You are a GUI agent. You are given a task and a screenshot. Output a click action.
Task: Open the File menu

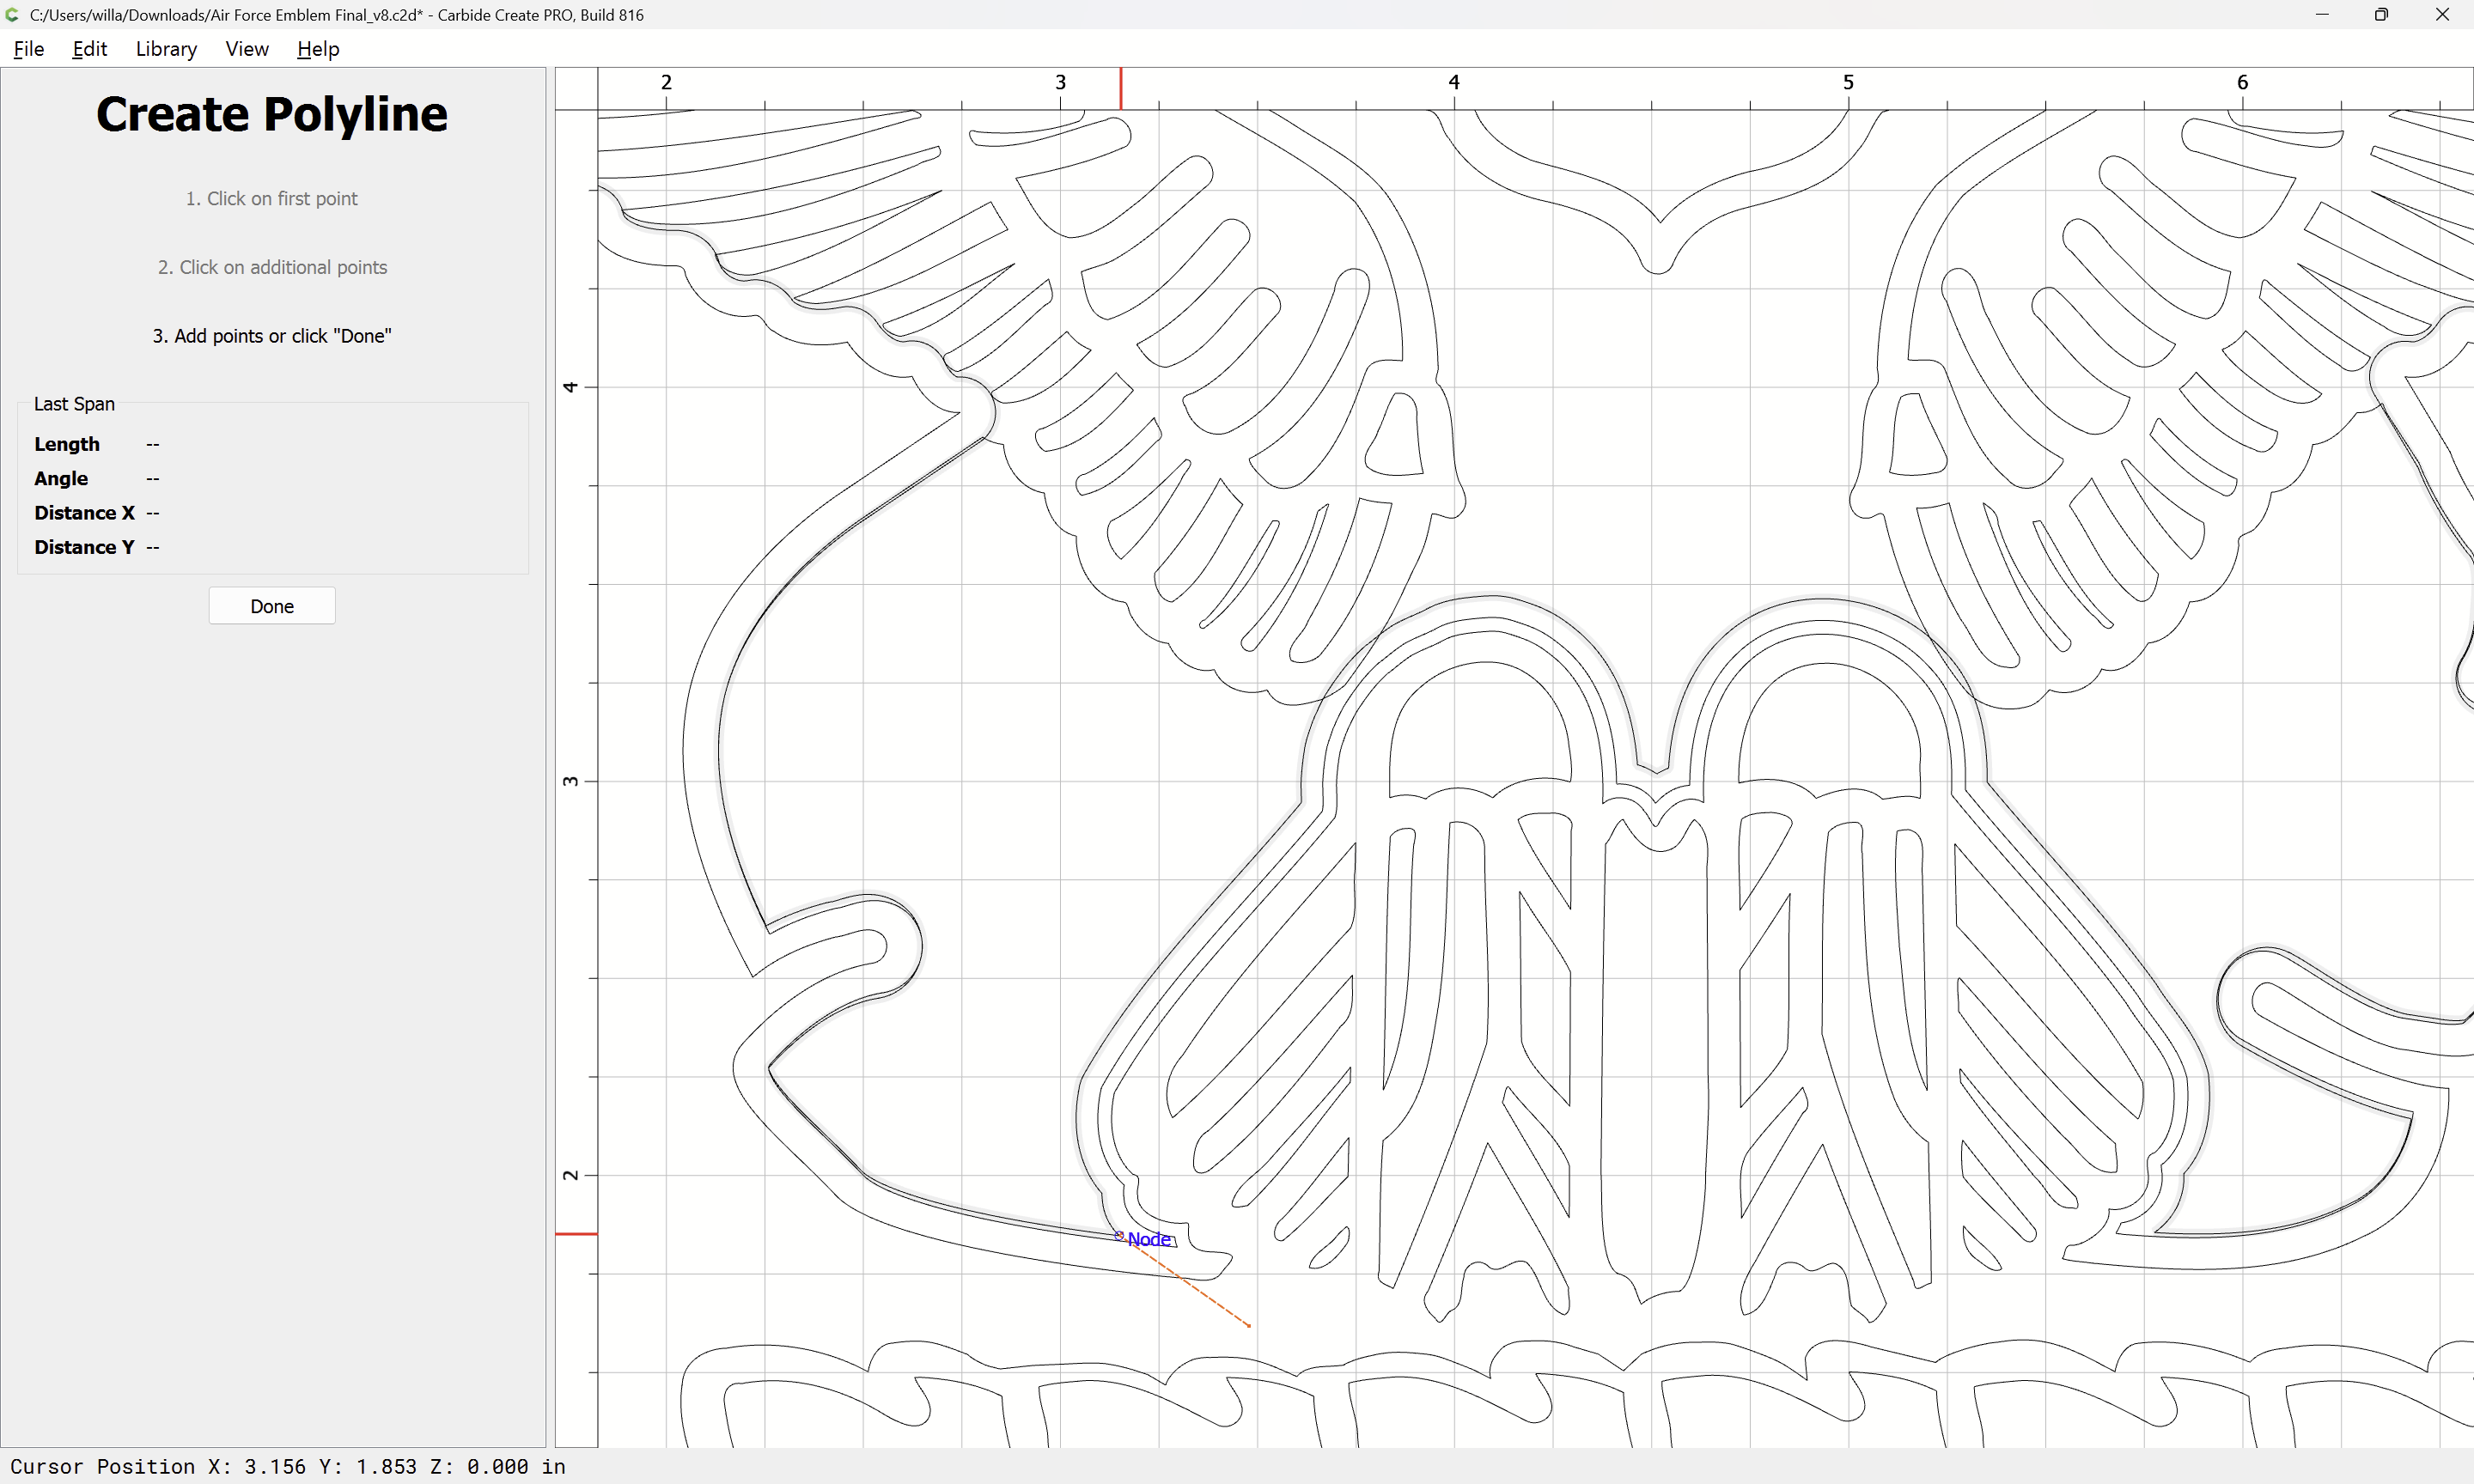click(x=29, y=49)
